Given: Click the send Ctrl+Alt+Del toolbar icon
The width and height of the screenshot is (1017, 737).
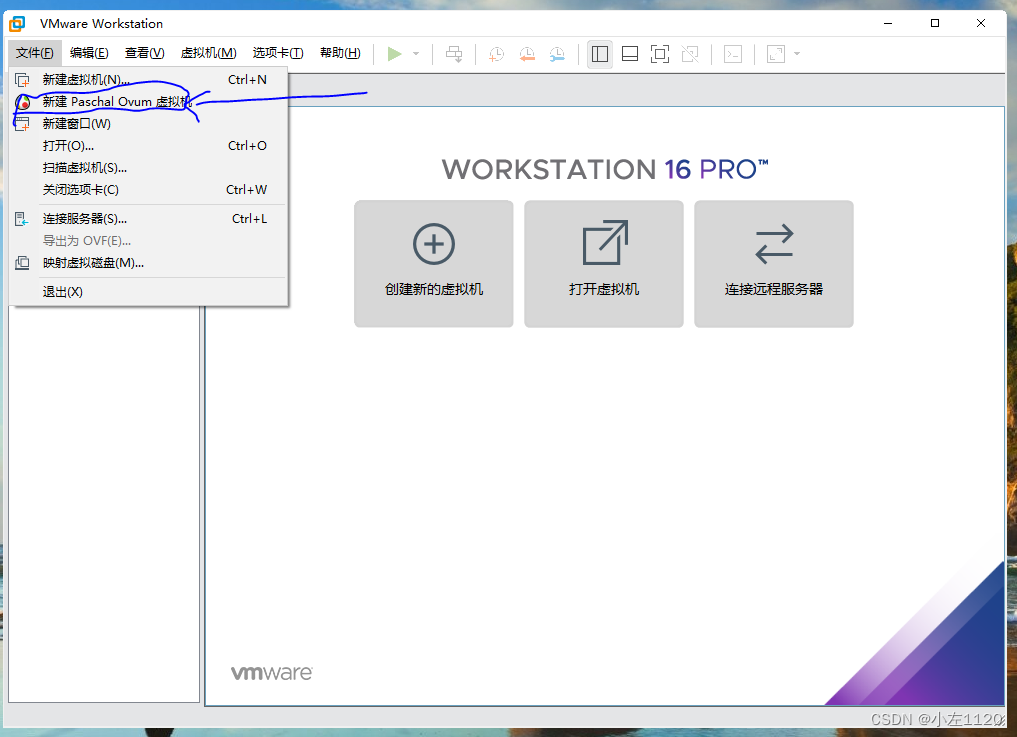Looking at the screenshot, I should 454,54.
